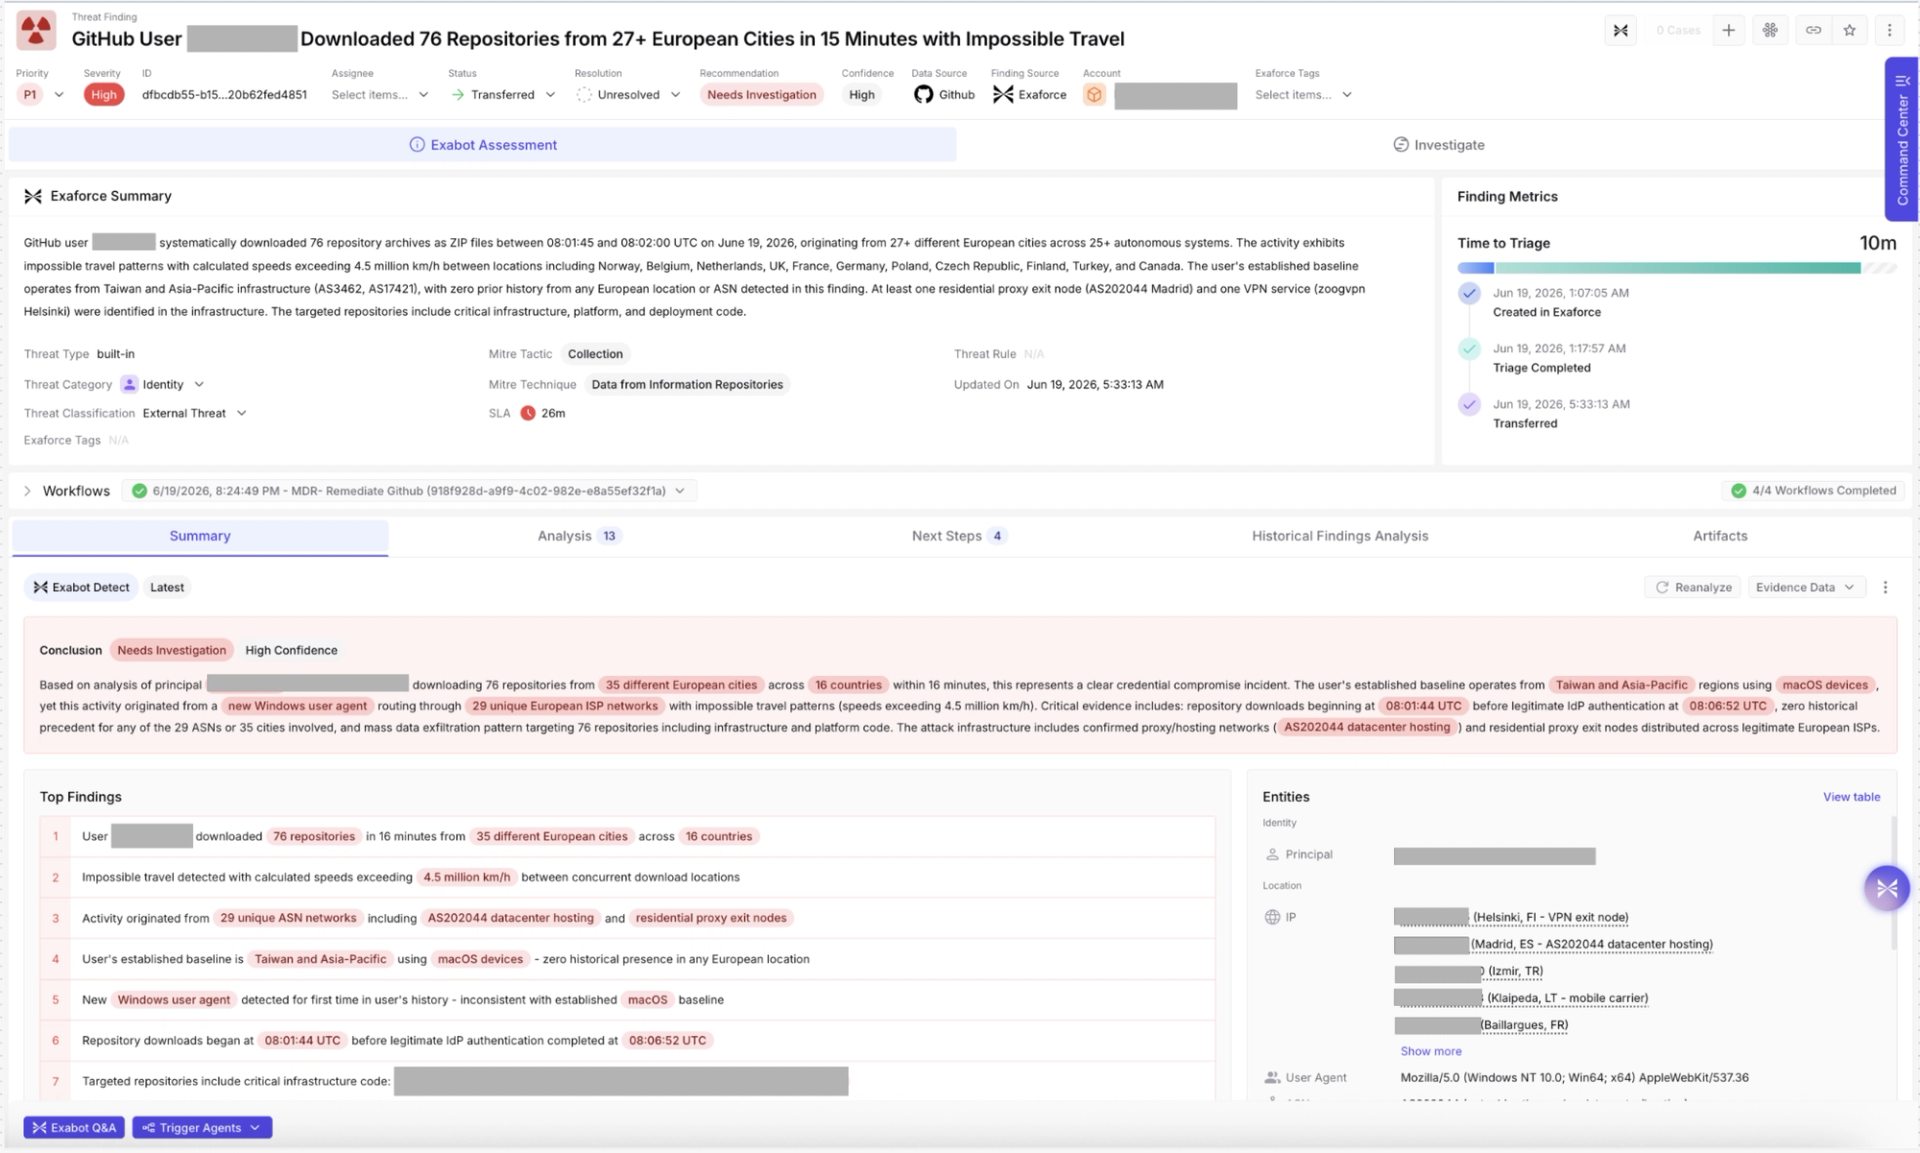This screenshot has width=1920, height=1153.
Task: Open the Unresolved resolution dropdown
Action: 629,94
